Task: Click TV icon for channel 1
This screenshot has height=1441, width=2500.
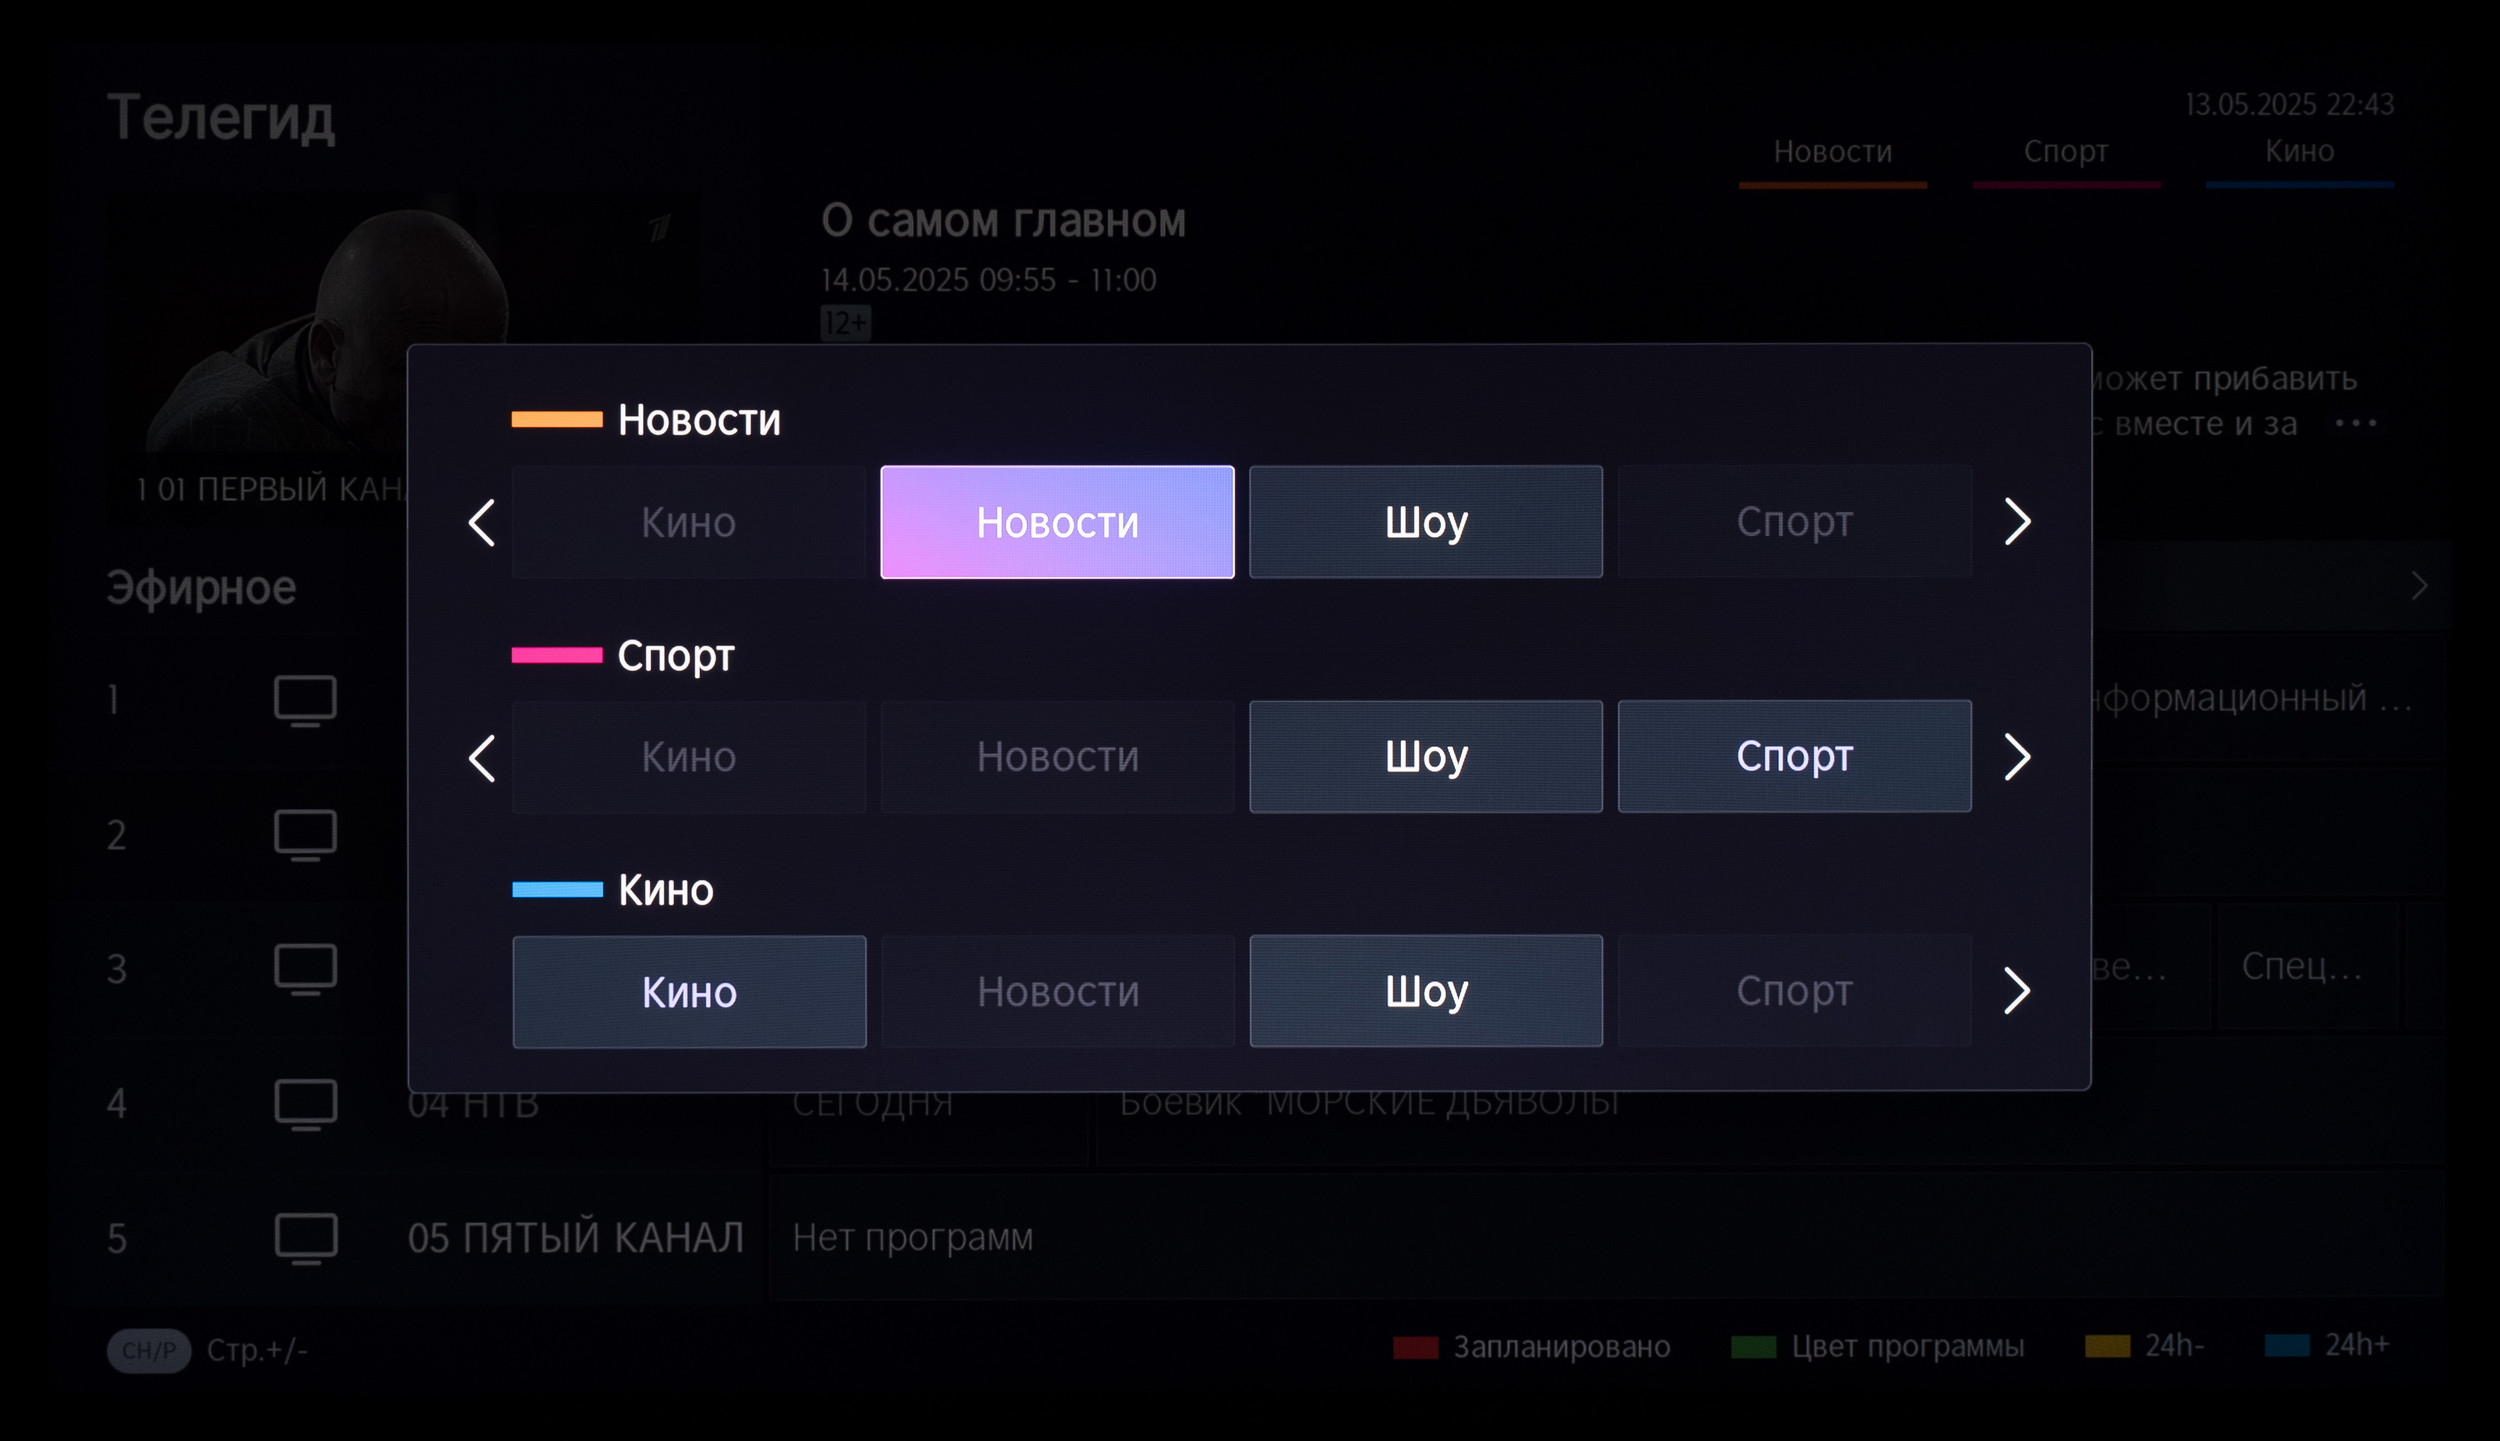Action: (305, 700)
